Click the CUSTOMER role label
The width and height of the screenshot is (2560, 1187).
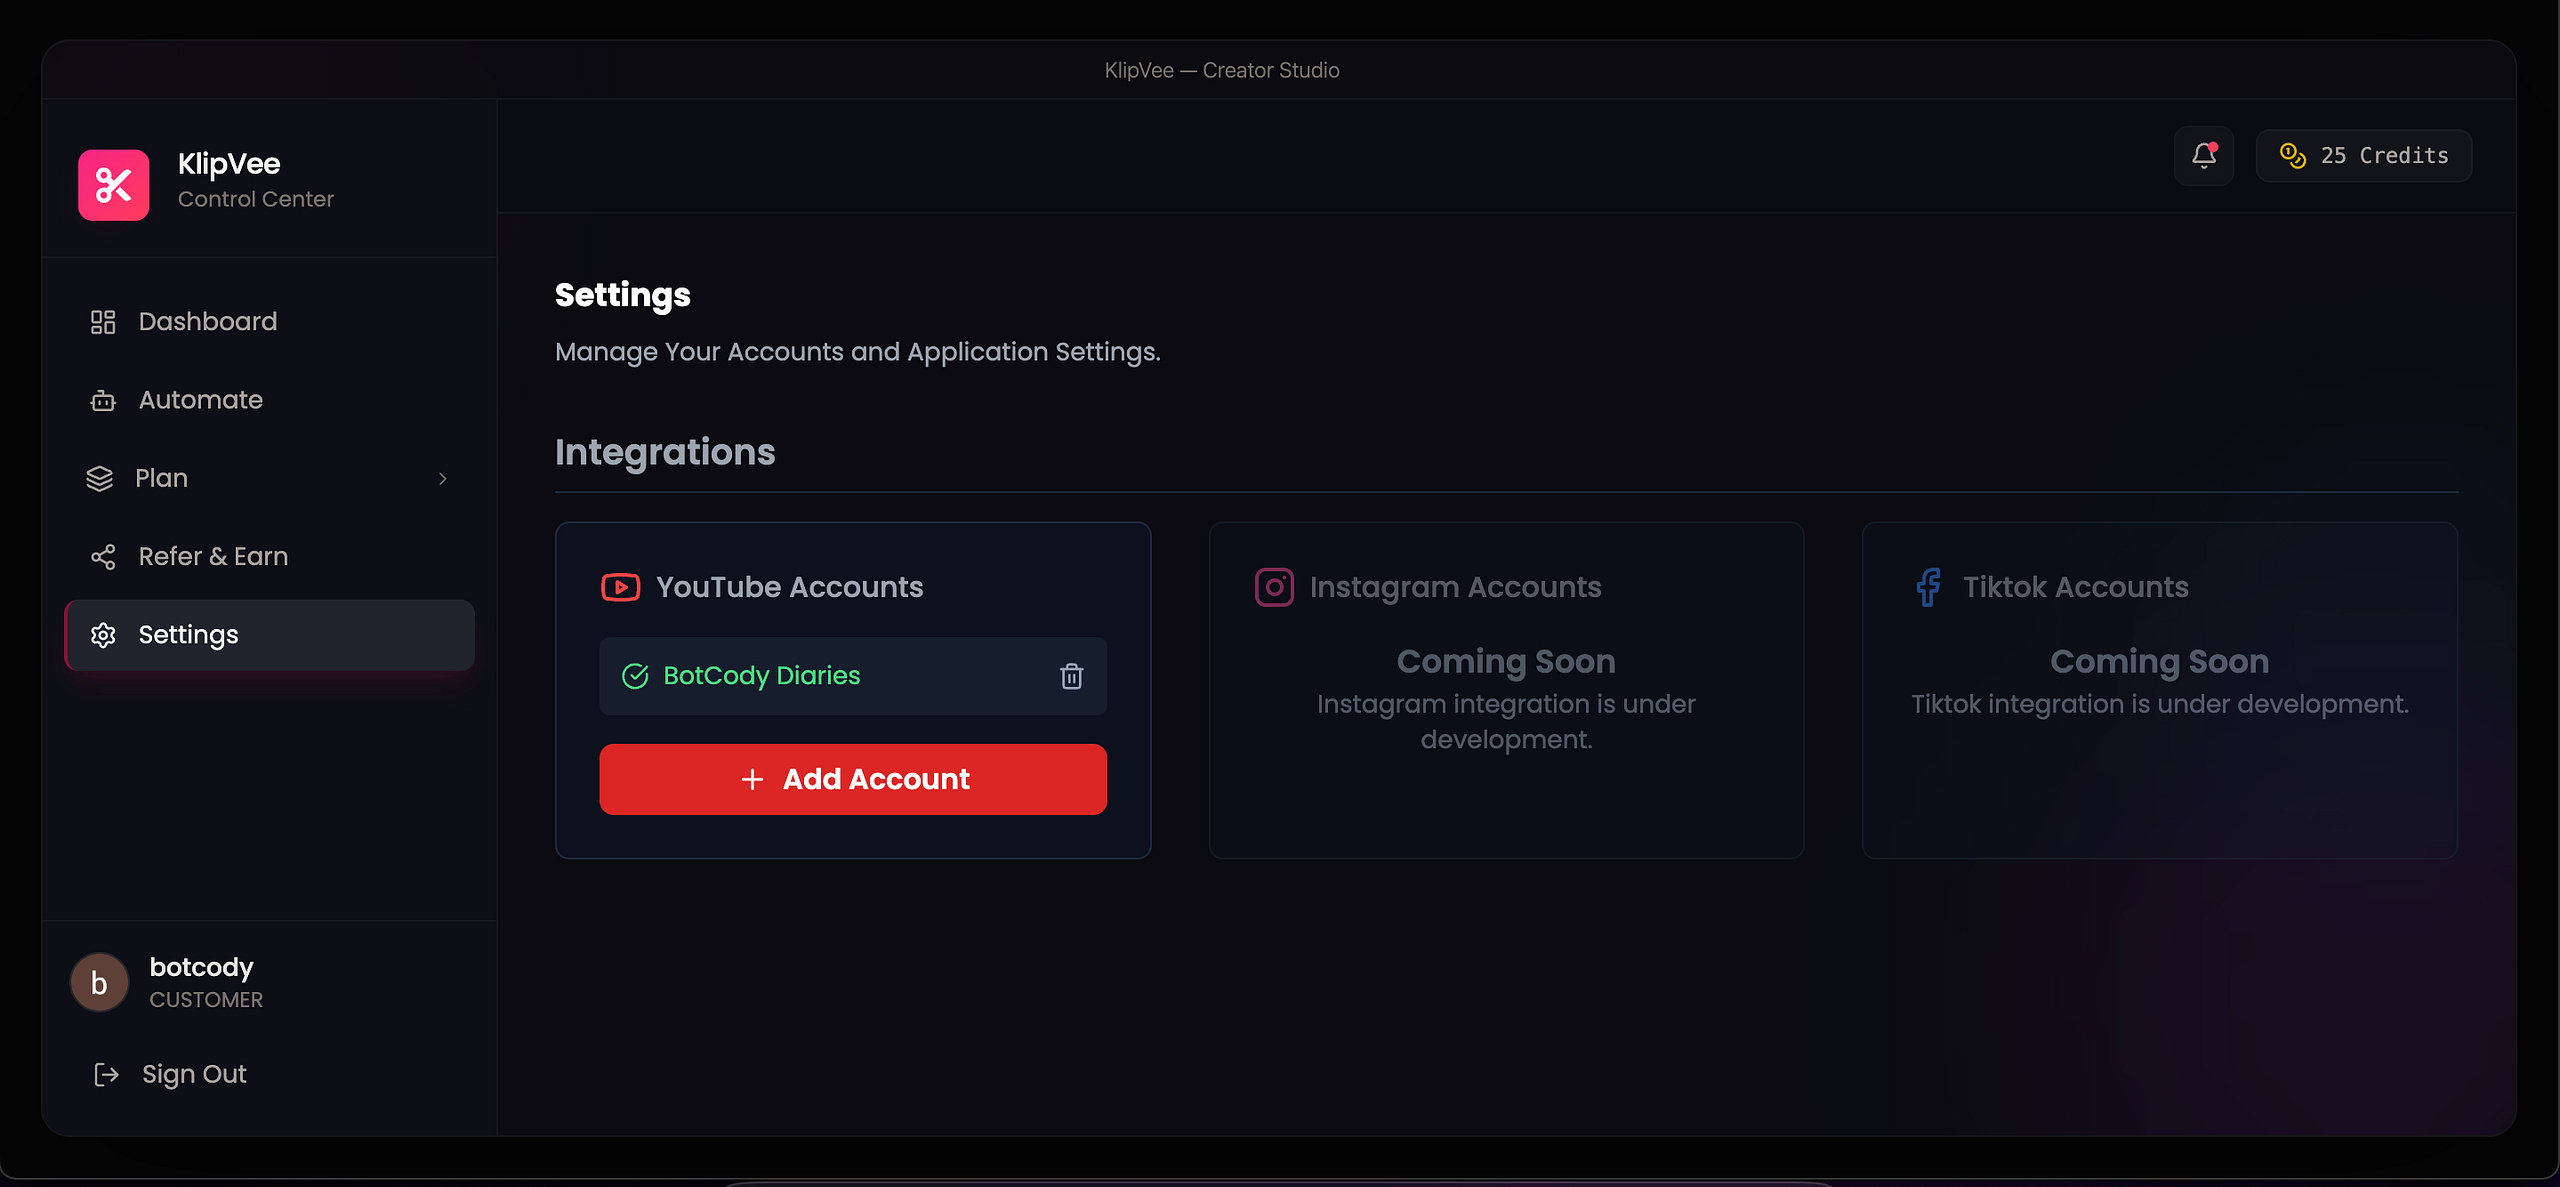(x=207, y=1000)
